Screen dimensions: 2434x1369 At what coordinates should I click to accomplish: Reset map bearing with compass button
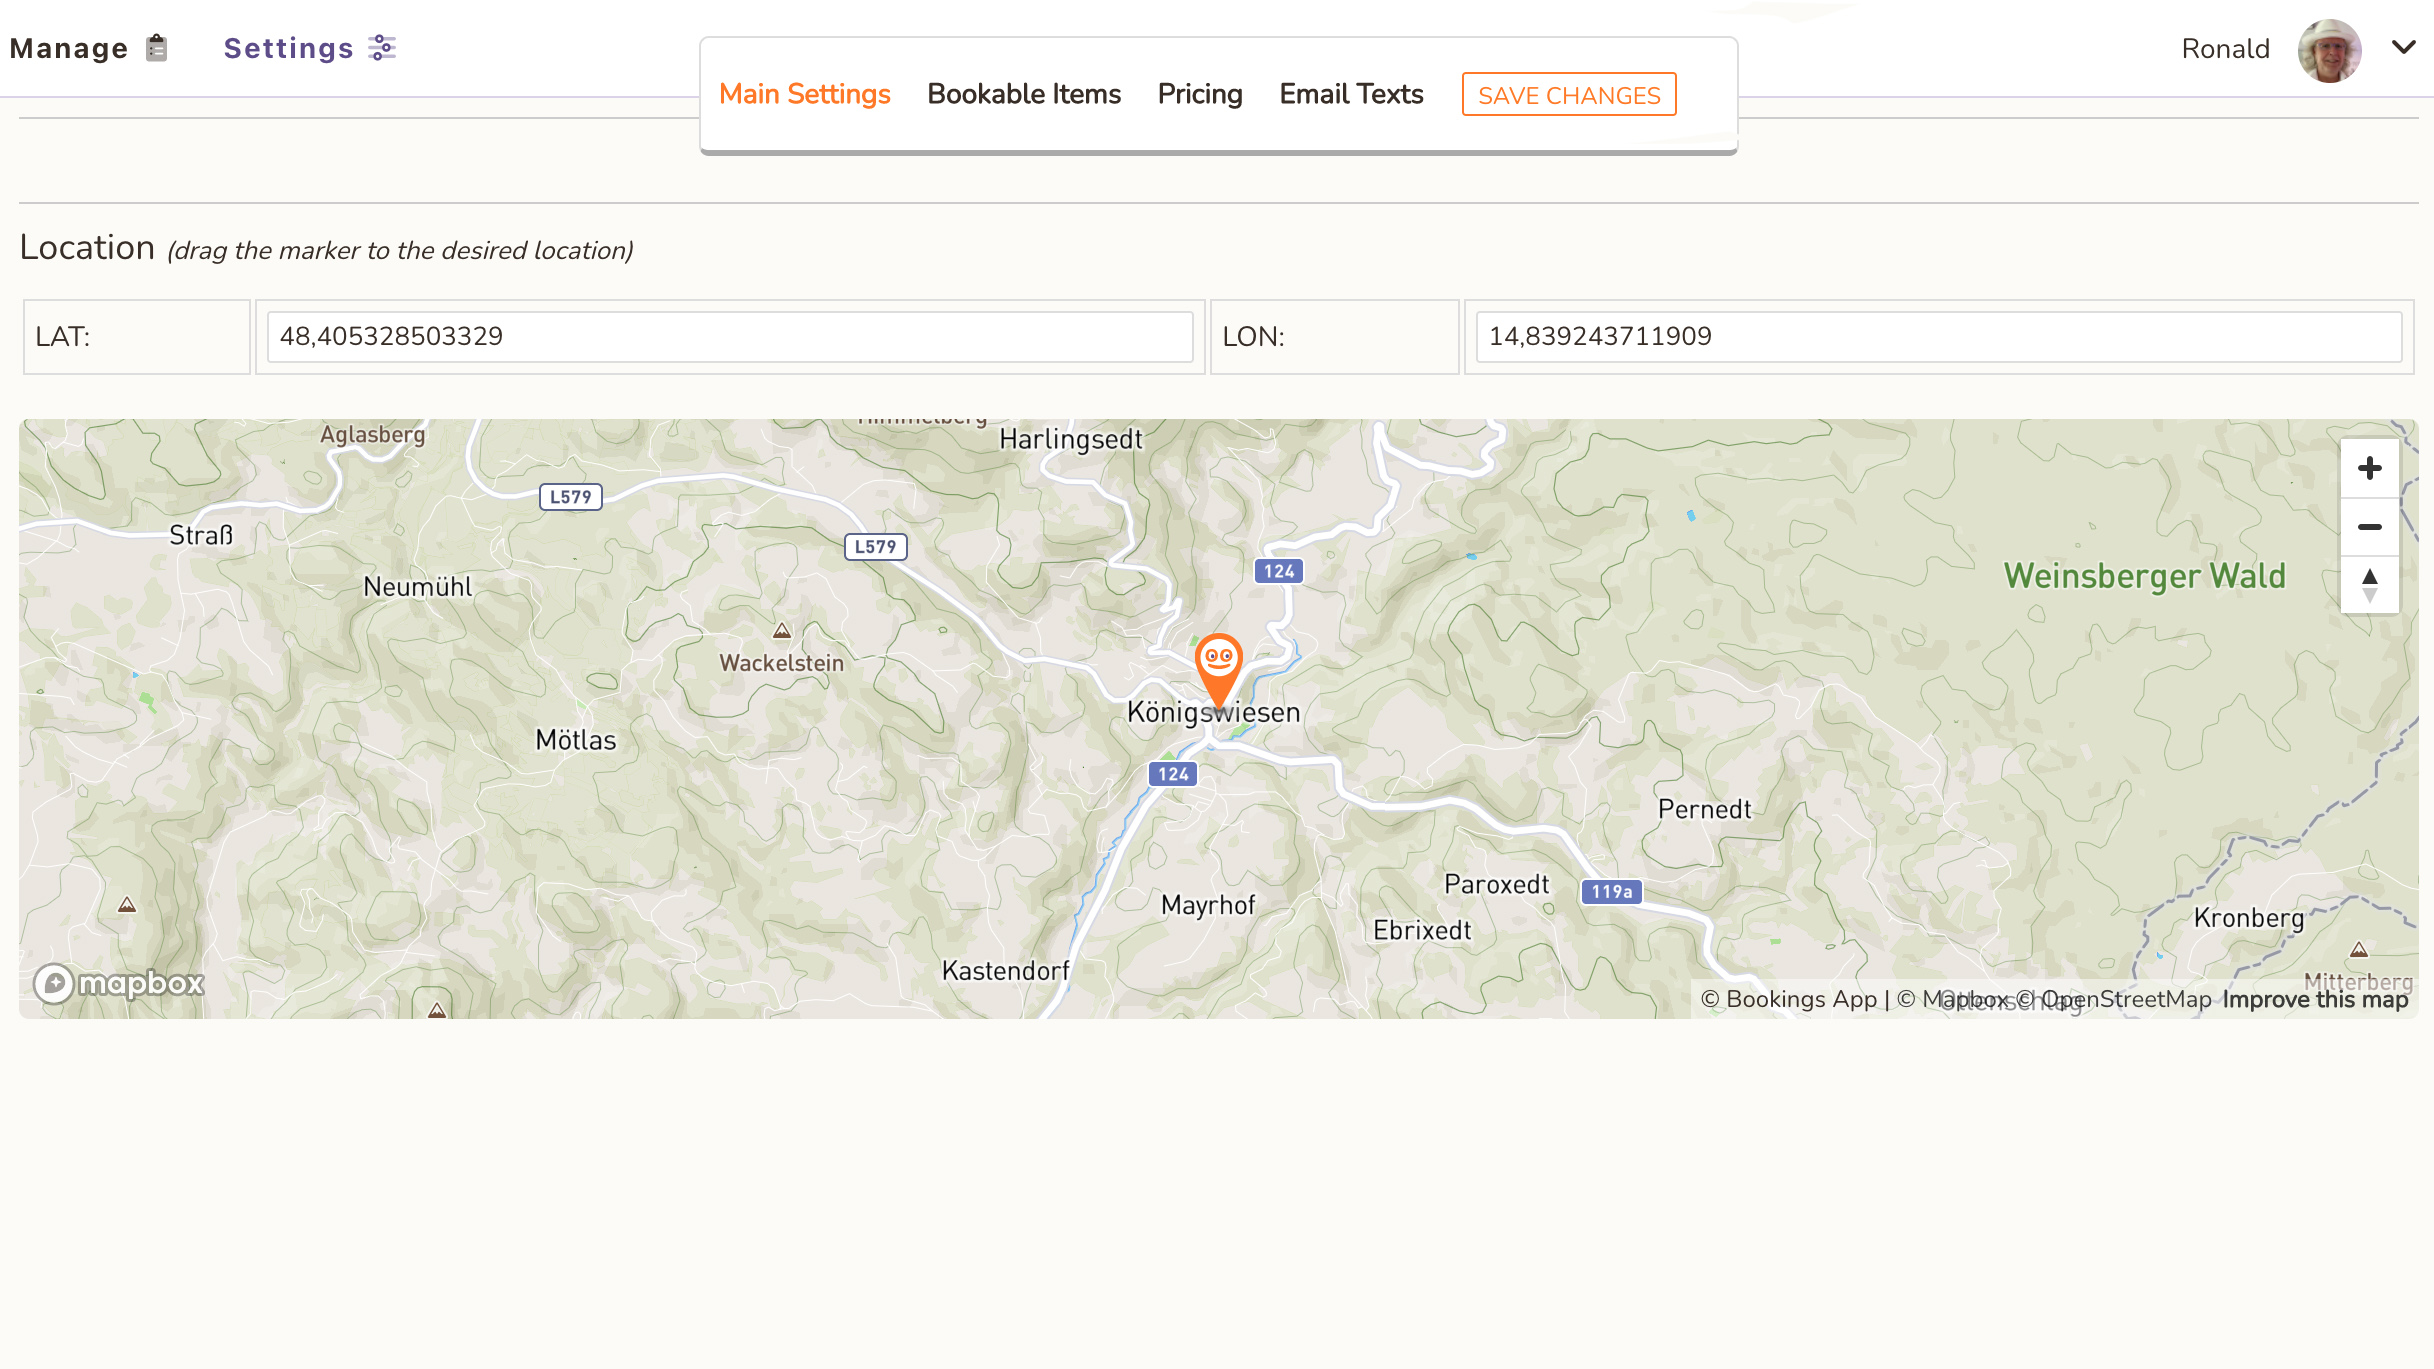pyautogui.click(x=2369, y=585)
